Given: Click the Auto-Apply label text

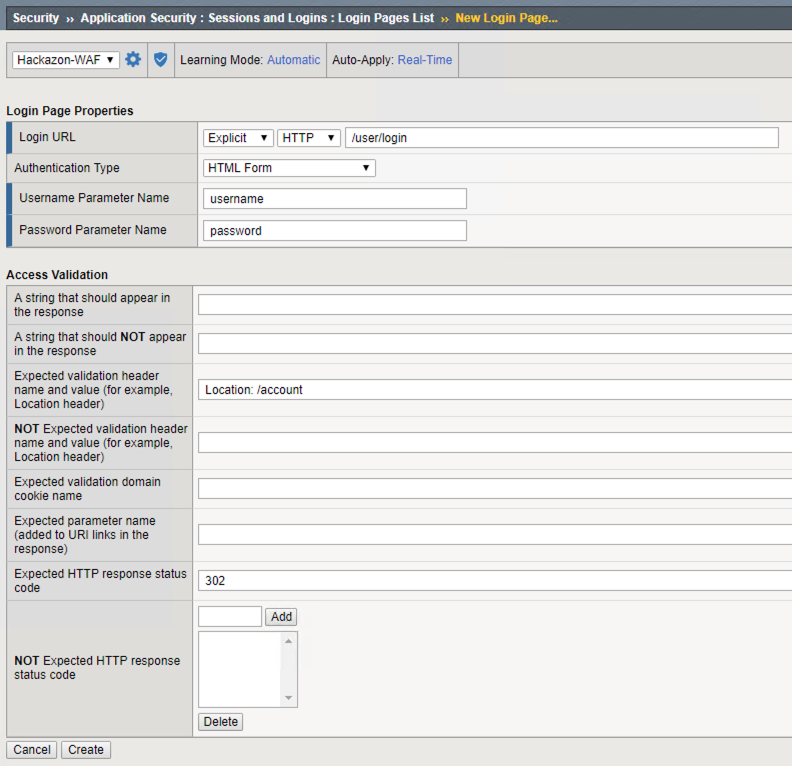Looking at the screenshot, I should [x=362, y=60].
